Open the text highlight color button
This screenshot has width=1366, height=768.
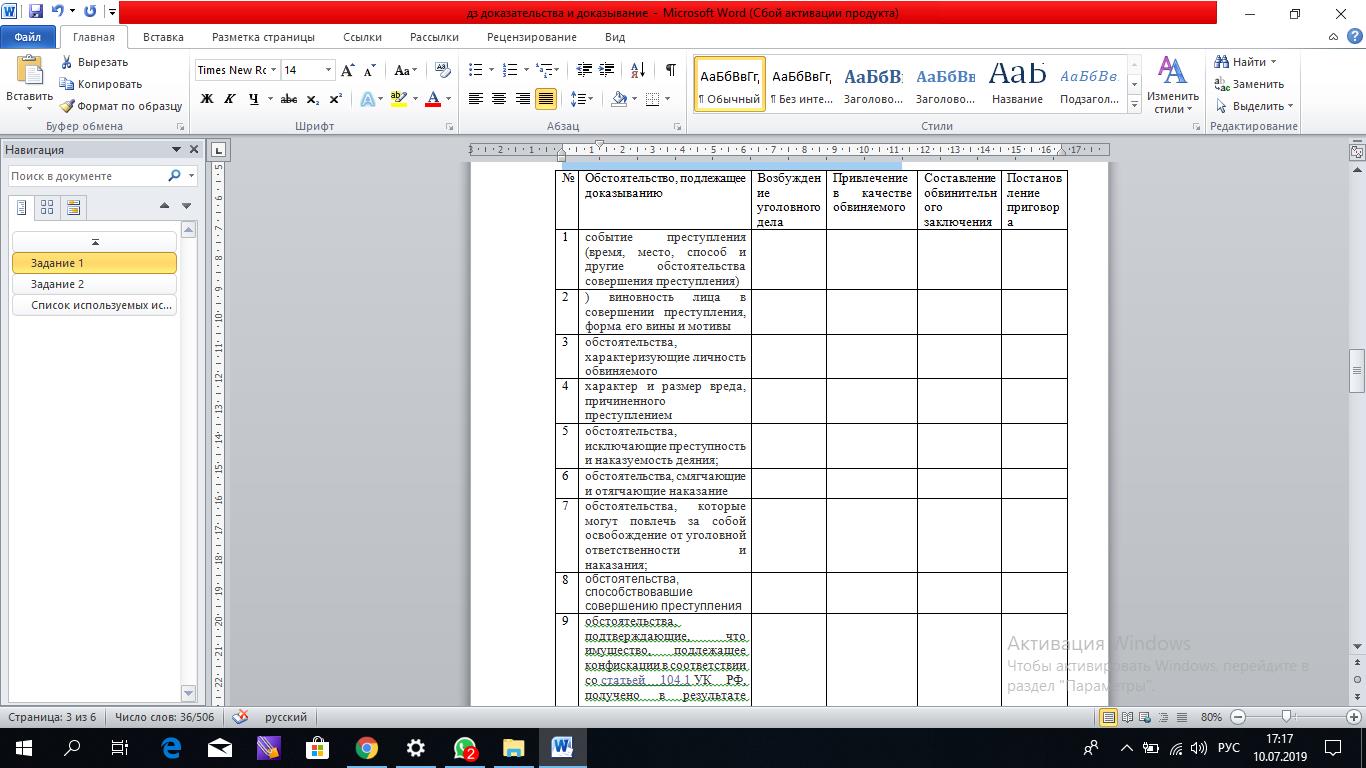click(399, 99)
